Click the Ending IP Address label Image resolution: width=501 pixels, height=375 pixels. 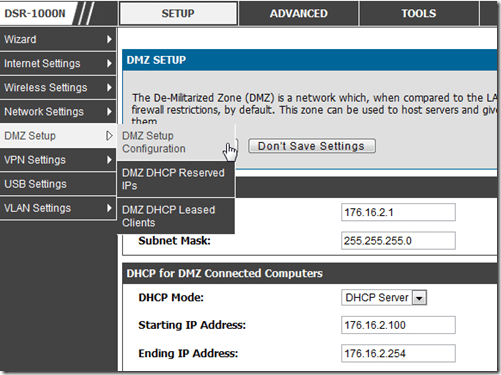pos(188,353)
